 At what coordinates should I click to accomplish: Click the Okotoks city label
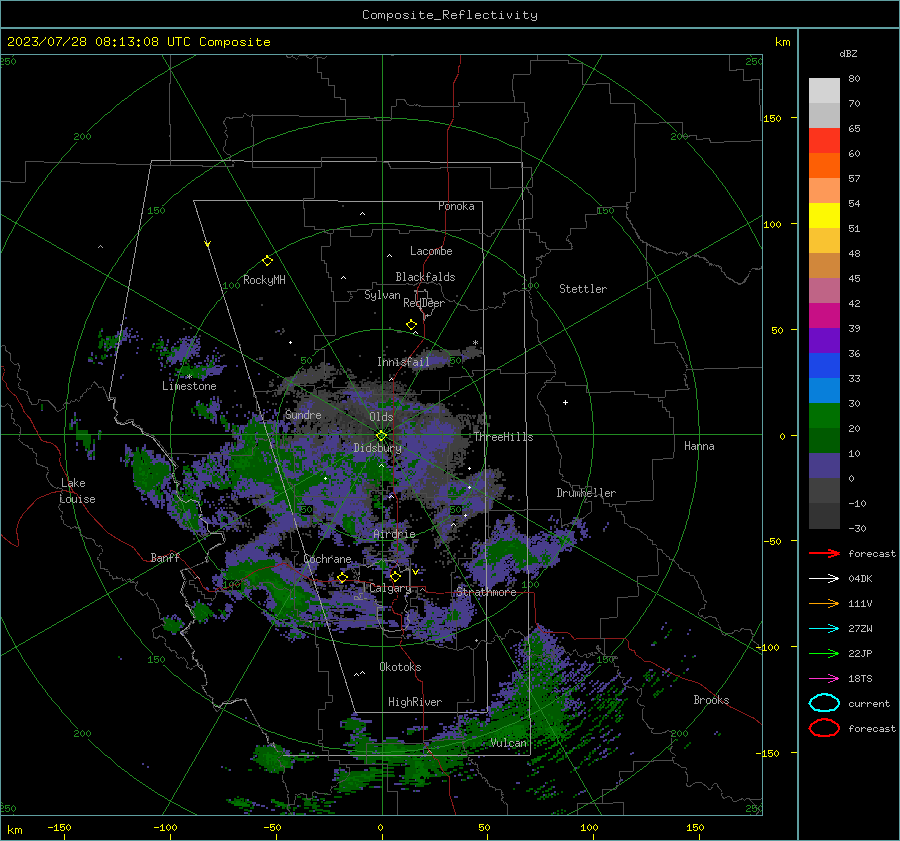(x=400, y=667)
